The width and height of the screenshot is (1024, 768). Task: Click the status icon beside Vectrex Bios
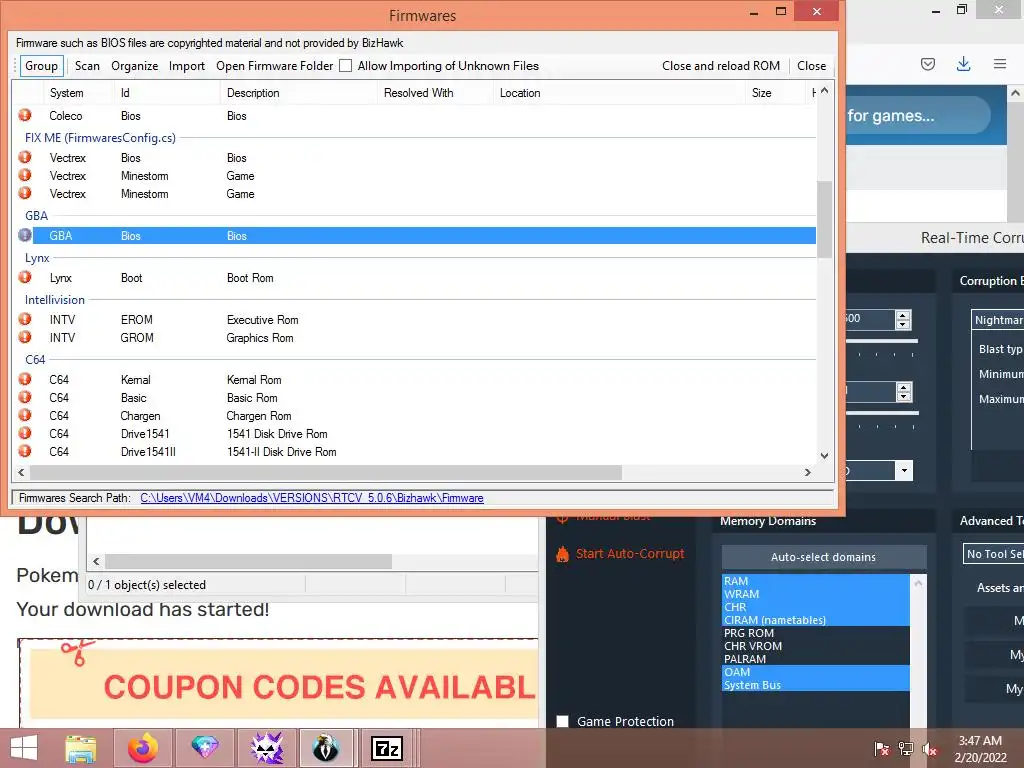[x=25, y=157]
